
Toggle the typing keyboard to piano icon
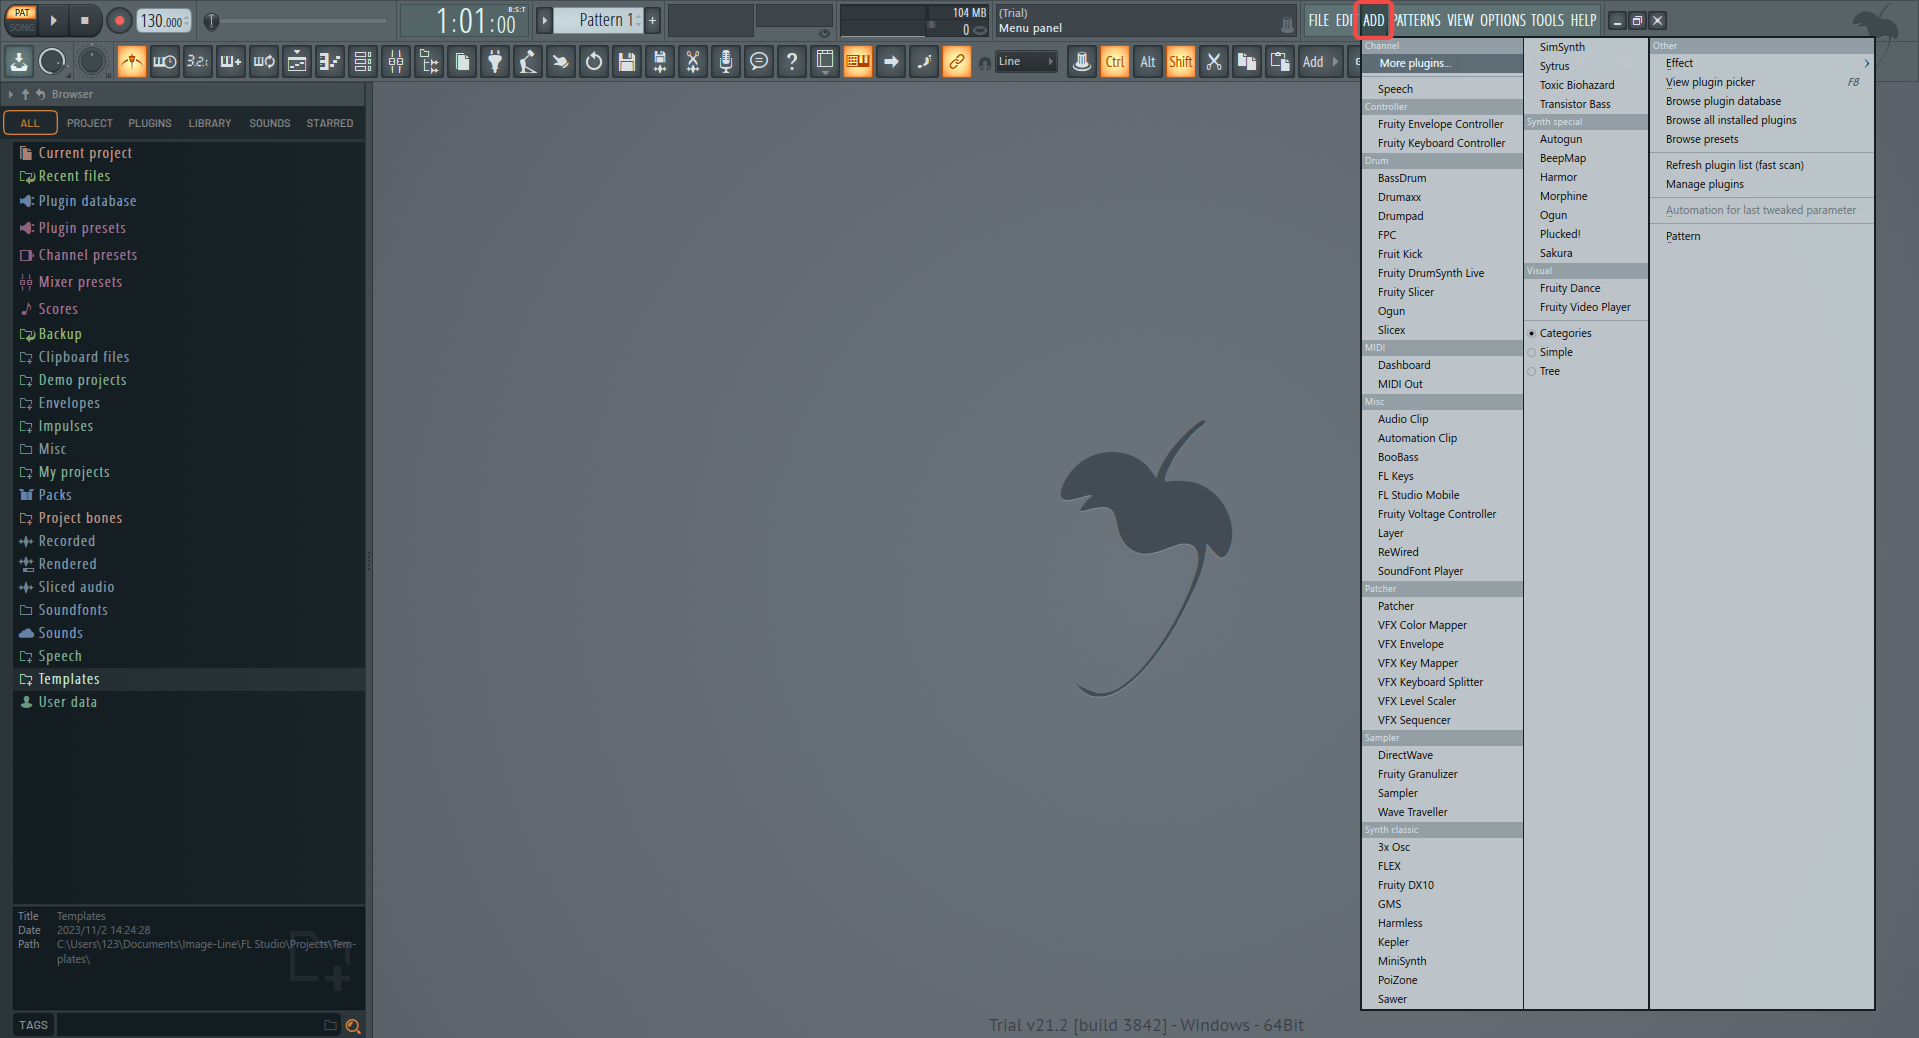(857, 61)
